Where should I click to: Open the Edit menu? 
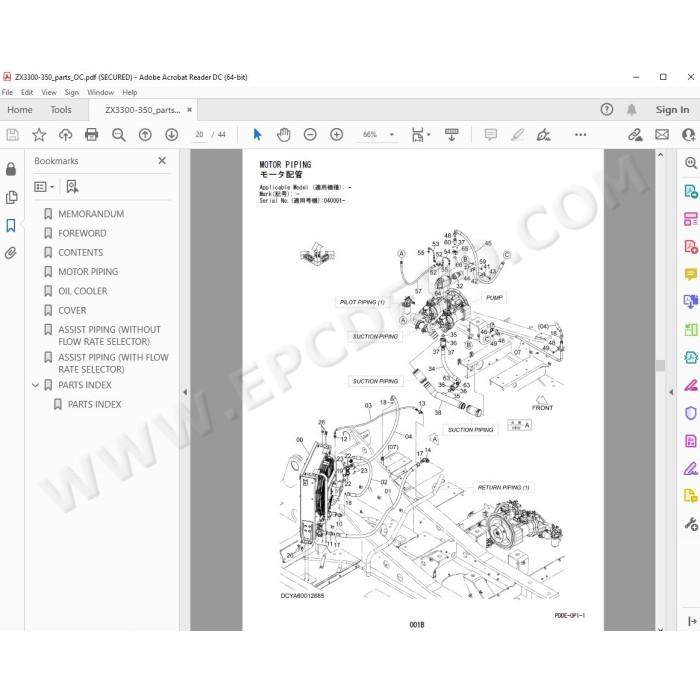click(x=27, y=92)
